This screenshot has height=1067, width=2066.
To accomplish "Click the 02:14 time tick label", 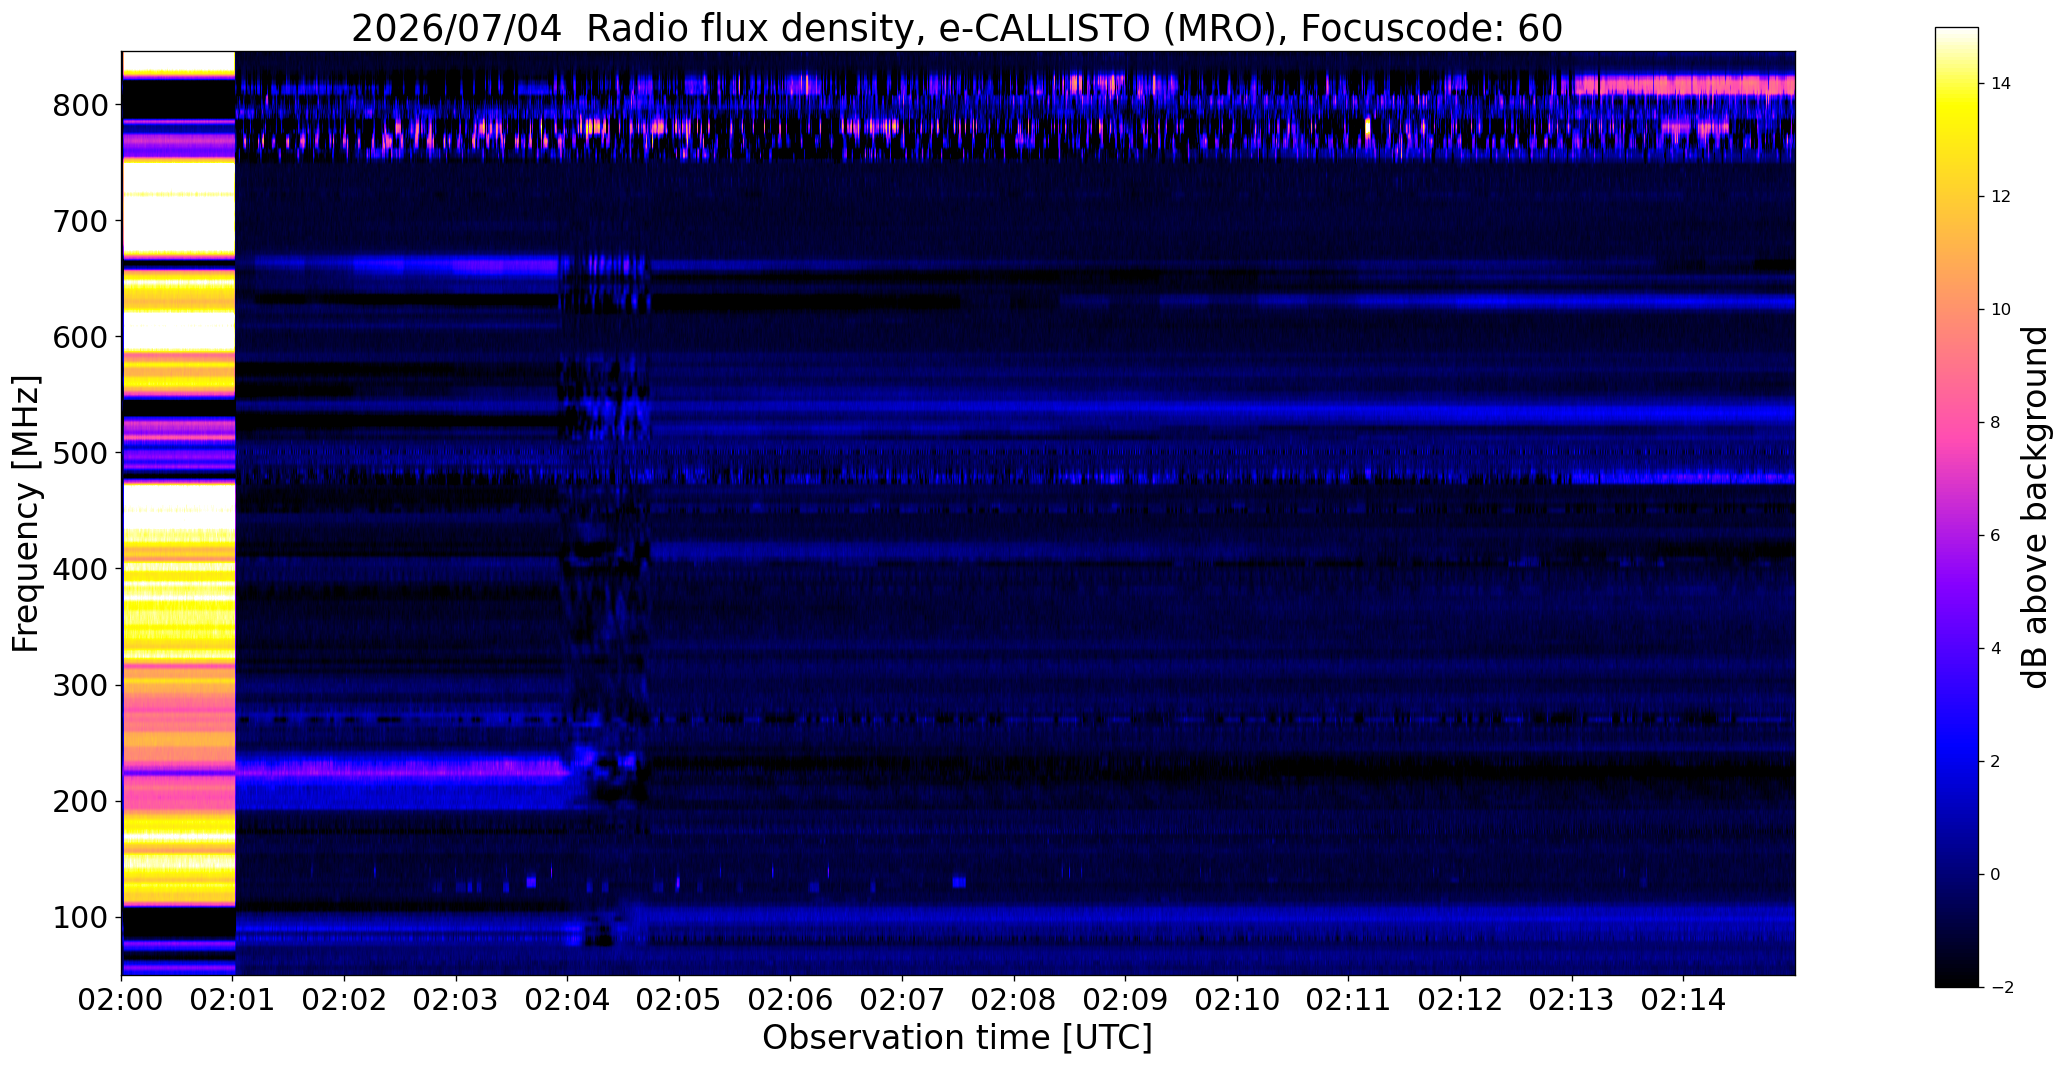I will pyautogui.click(x=1683, y=1000).
